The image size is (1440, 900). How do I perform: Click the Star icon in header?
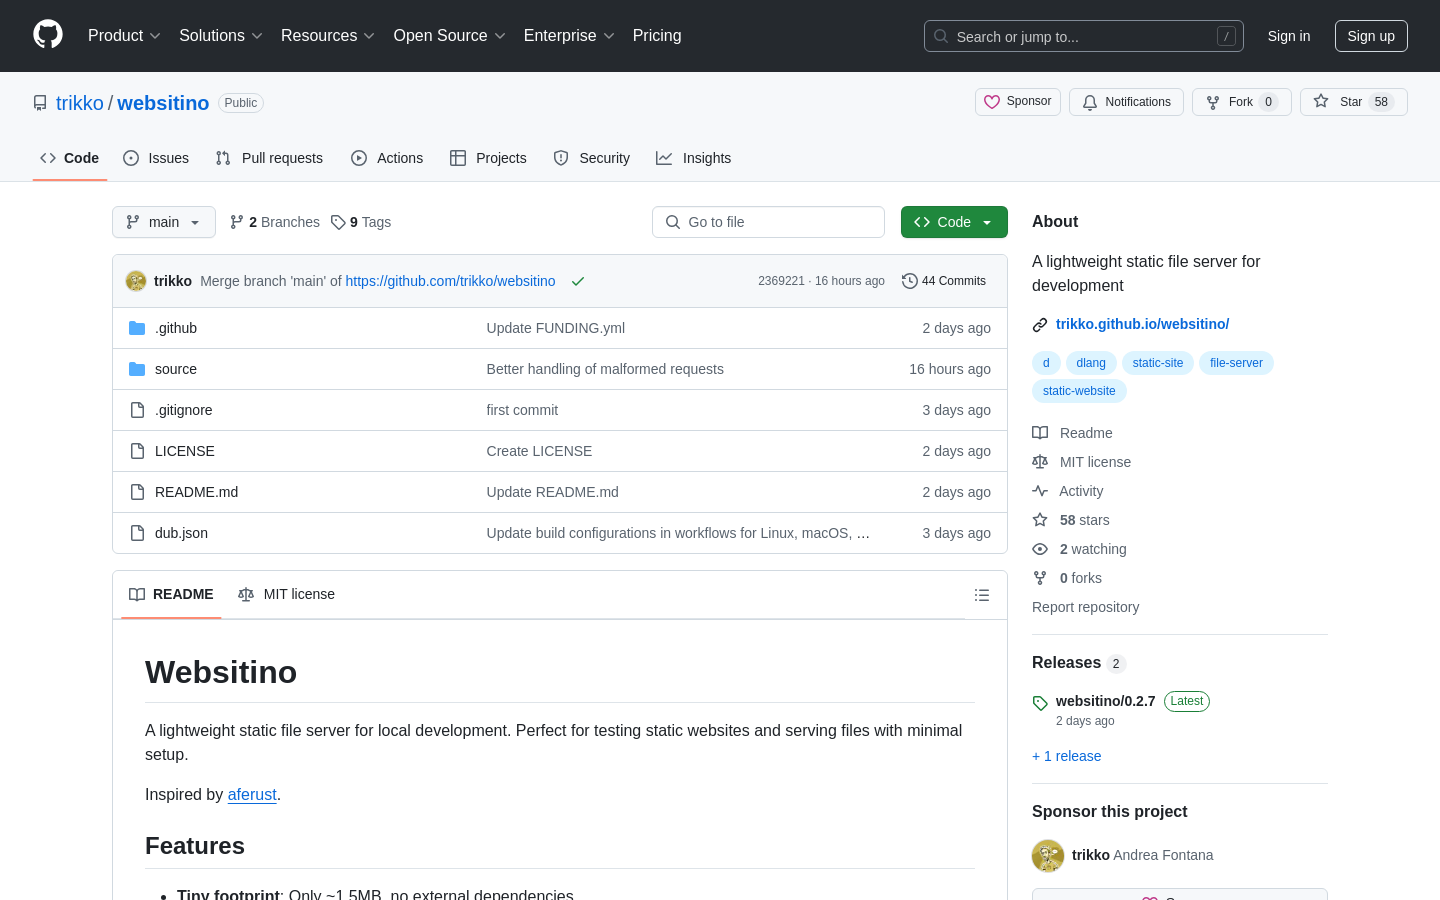point(1321,101)
